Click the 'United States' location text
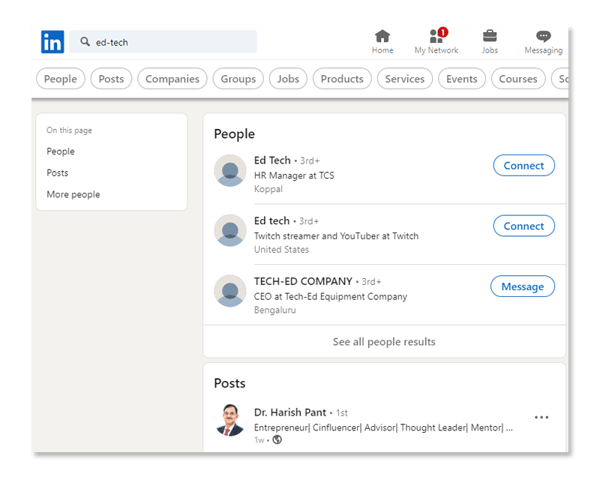This screenshot has width=600, height=477. [x=281, y=249]
